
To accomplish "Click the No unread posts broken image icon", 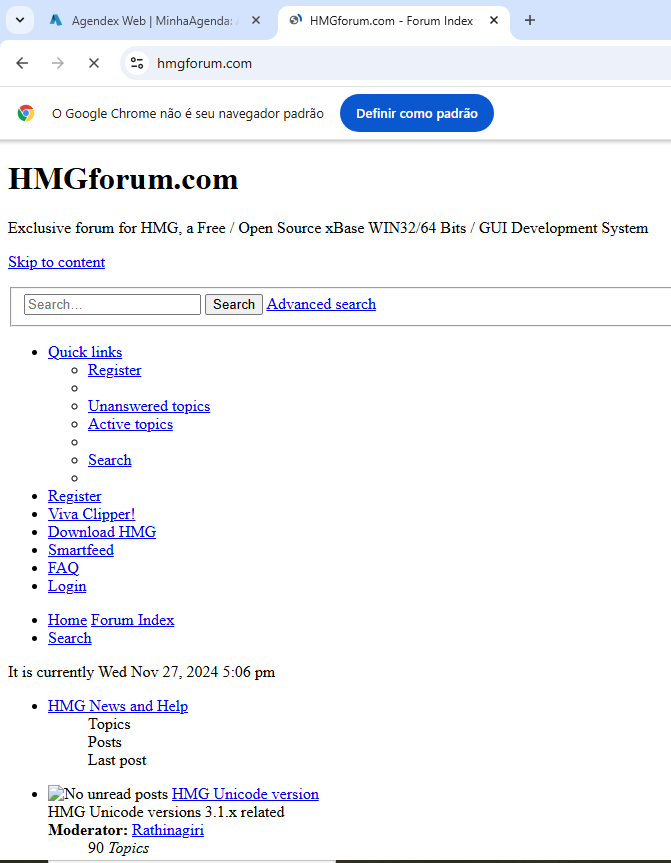I will (x=54, y=793).
